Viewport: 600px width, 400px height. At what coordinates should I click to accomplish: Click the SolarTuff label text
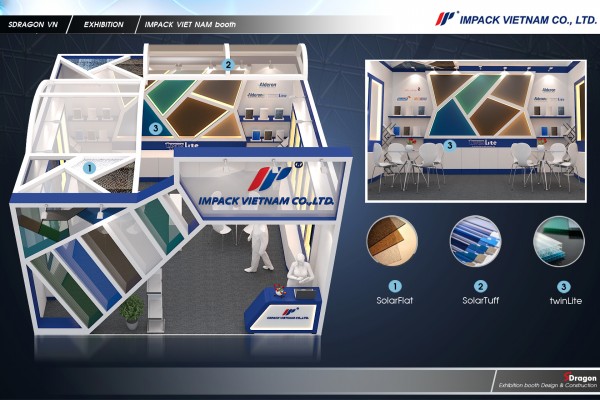click(481, 300)
